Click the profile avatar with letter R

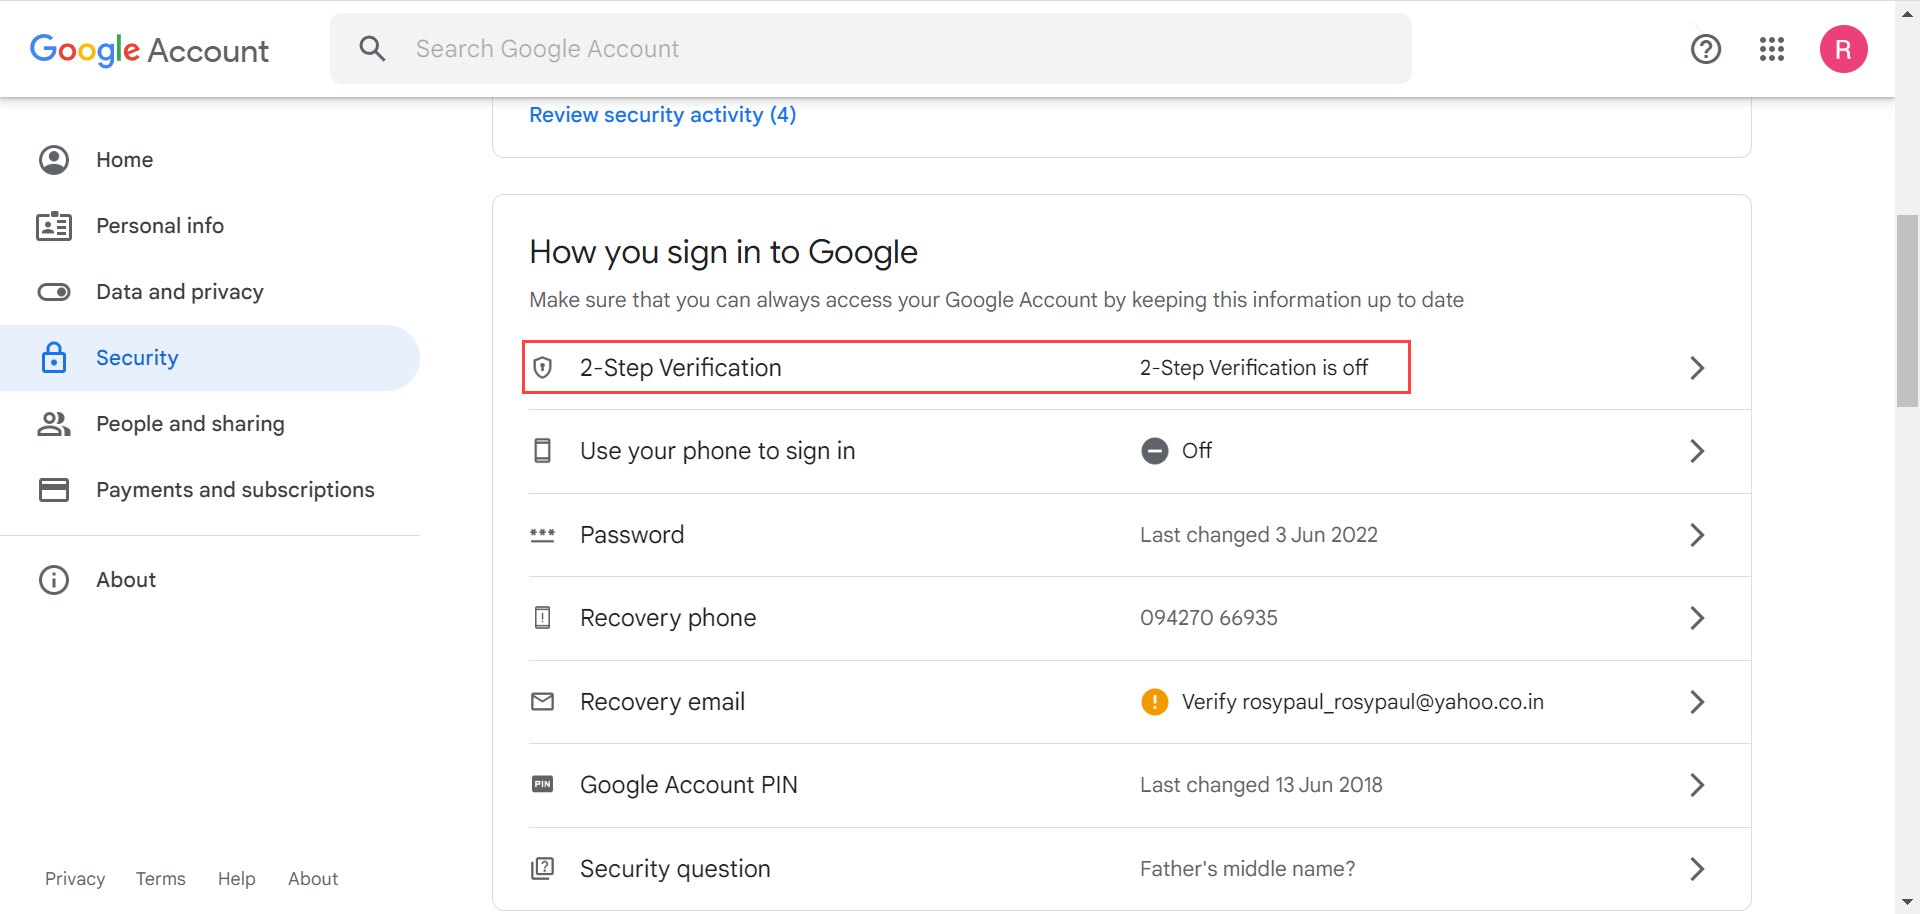point(1844,49)
